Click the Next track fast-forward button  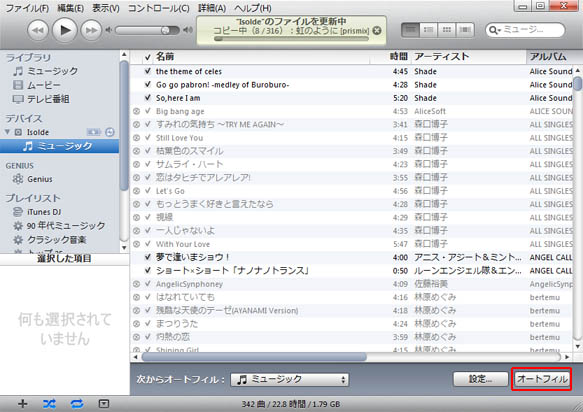coord(91,30)
